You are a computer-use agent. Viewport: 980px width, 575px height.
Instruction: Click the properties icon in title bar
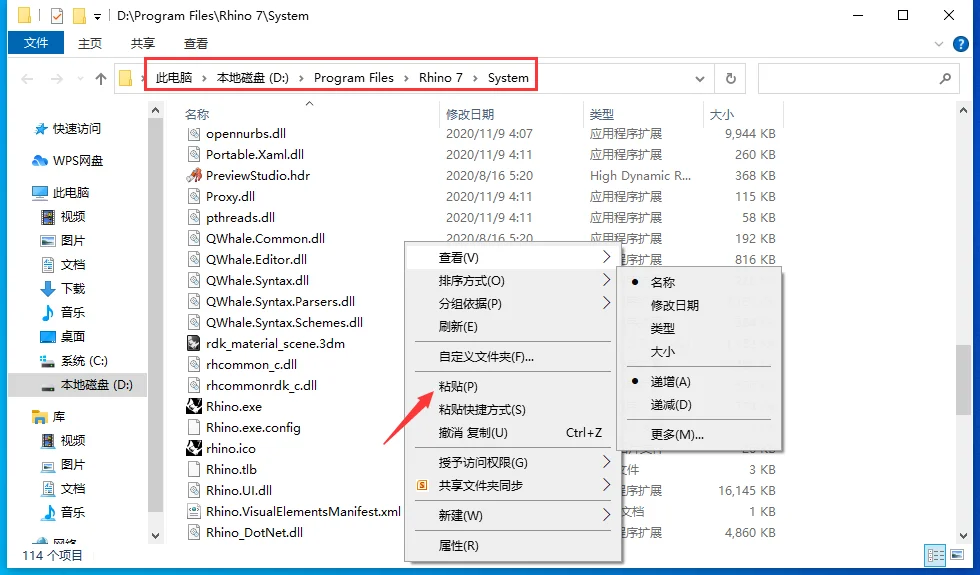tap(56, 16)
